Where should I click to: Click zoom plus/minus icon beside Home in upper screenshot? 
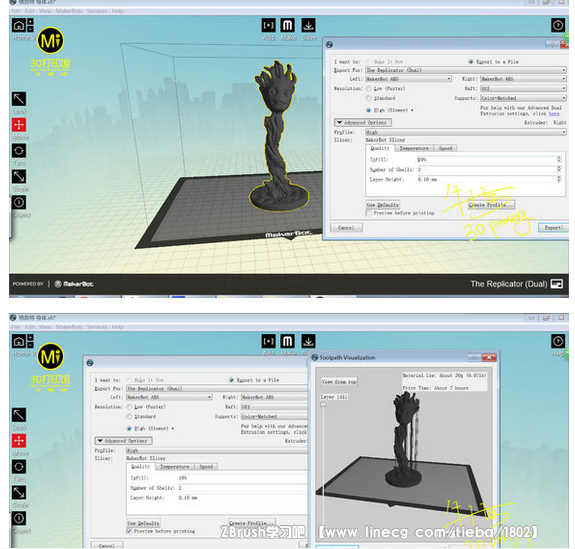[30, 25]
